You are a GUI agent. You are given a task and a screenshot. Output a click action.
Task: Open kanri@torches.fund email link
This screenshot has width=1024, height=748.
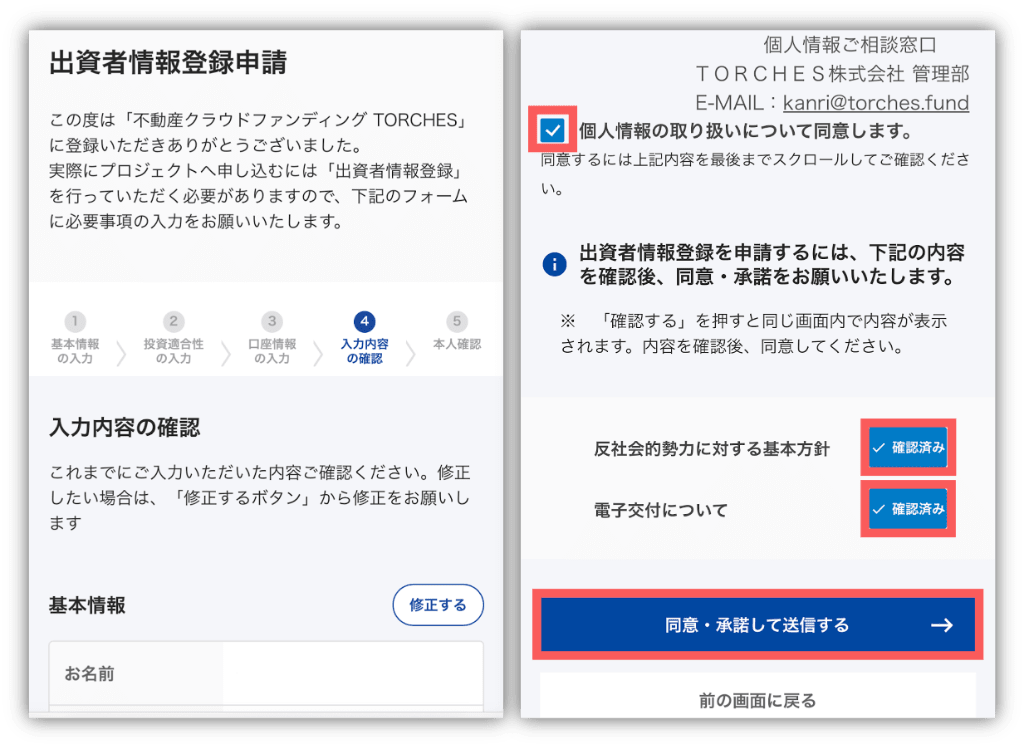click(876, 103)
